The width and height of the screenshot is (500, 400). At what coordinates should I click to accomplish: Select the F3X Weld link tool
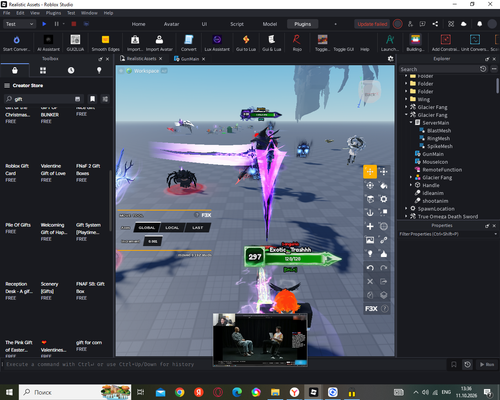[384, 240]
